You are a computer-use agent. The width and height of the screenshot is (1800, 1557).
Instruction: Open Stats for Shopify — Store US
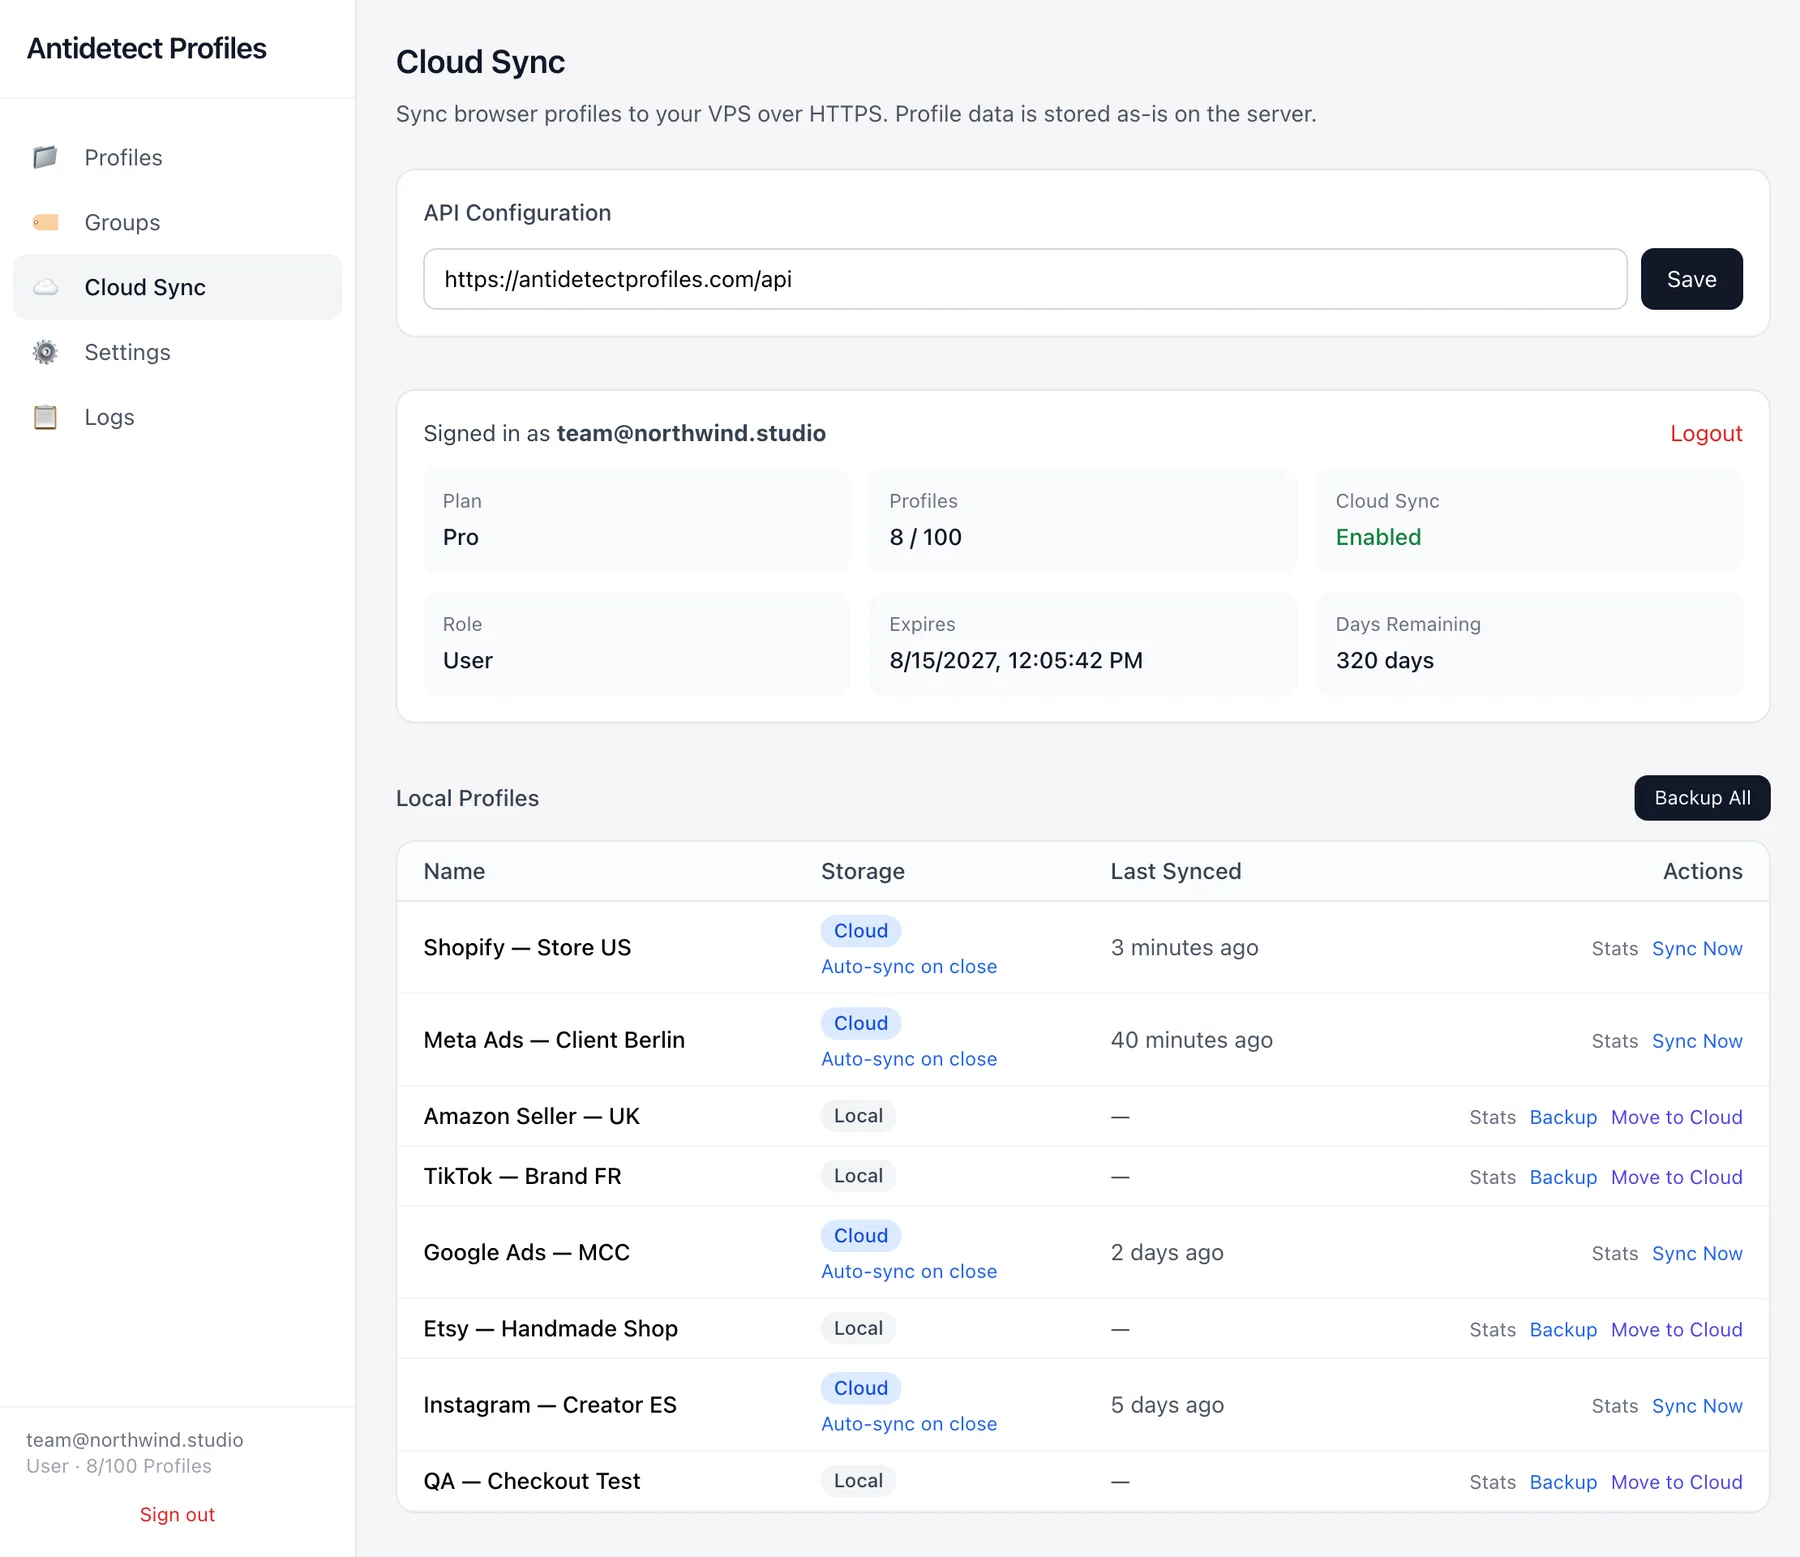(x=1615, y=948)
